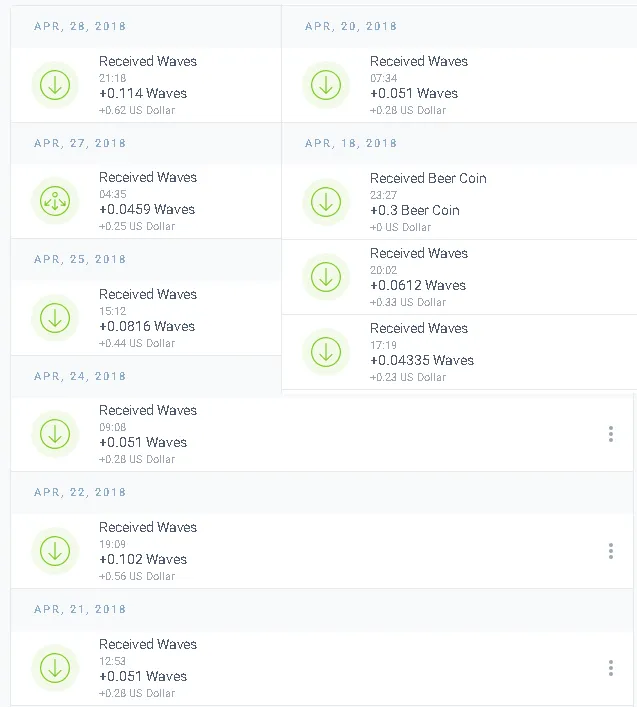Select the Apr, 21, 2018 date header
Screen dimensions: 637x707
pos(80,609)
